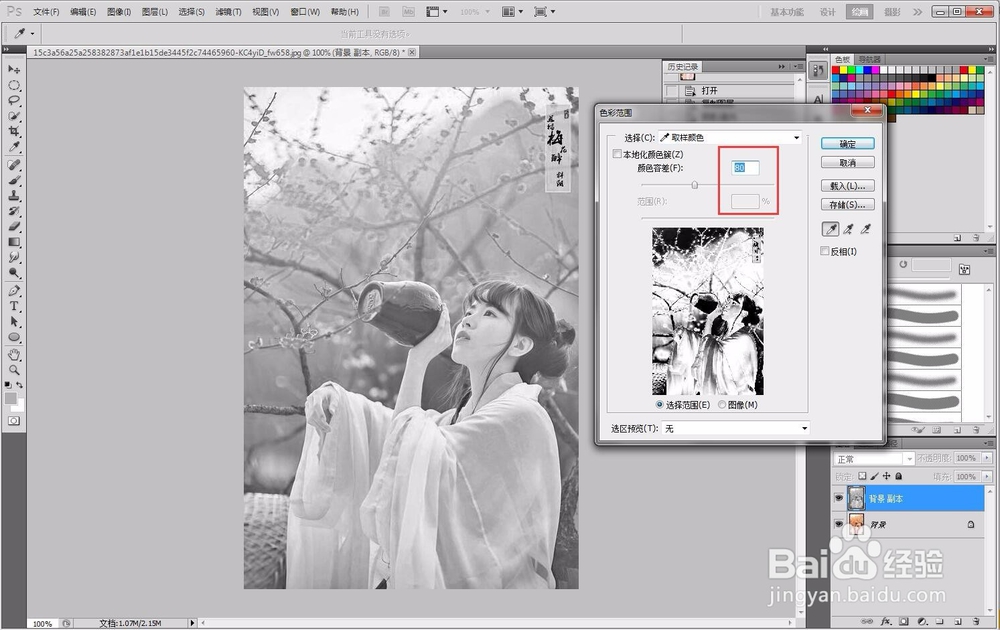Expand workspace list chevron in top bar
The height and width of the screenshot is (630, 1000).
point(917,11)
